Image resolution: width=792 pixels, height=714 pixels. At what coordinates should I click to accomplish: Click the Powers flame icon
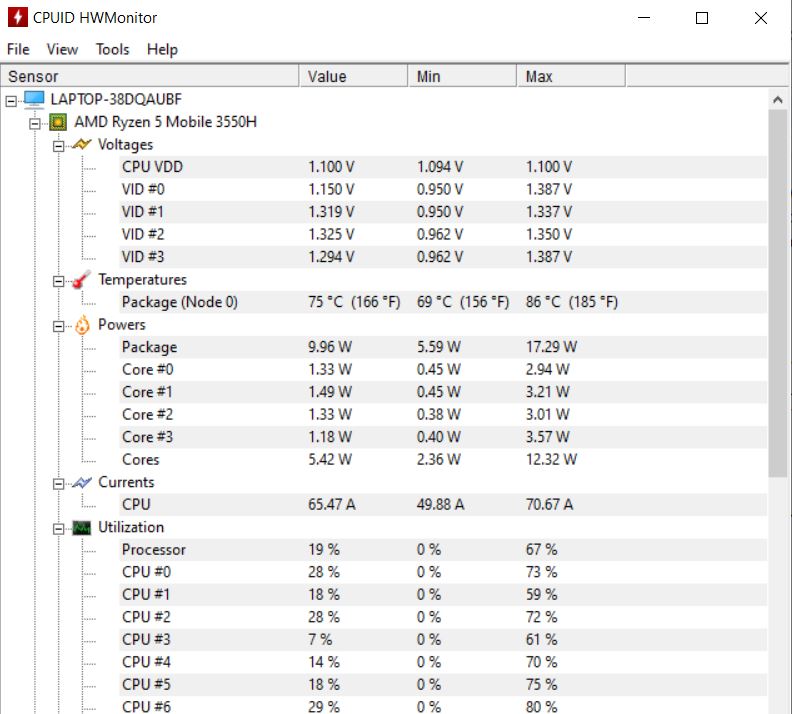82,325
